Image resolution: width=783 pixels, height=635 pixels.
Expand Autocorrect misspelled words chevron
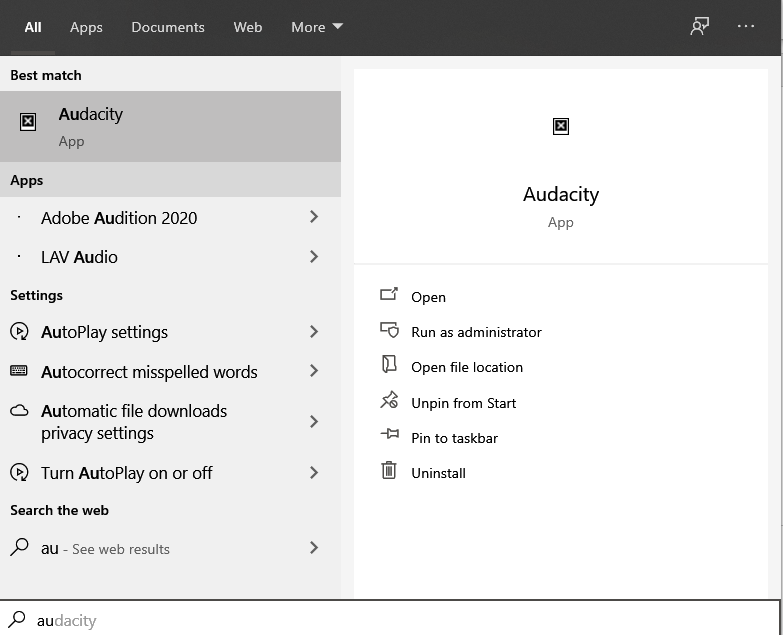pyautogui.click(x=314, y=371)
